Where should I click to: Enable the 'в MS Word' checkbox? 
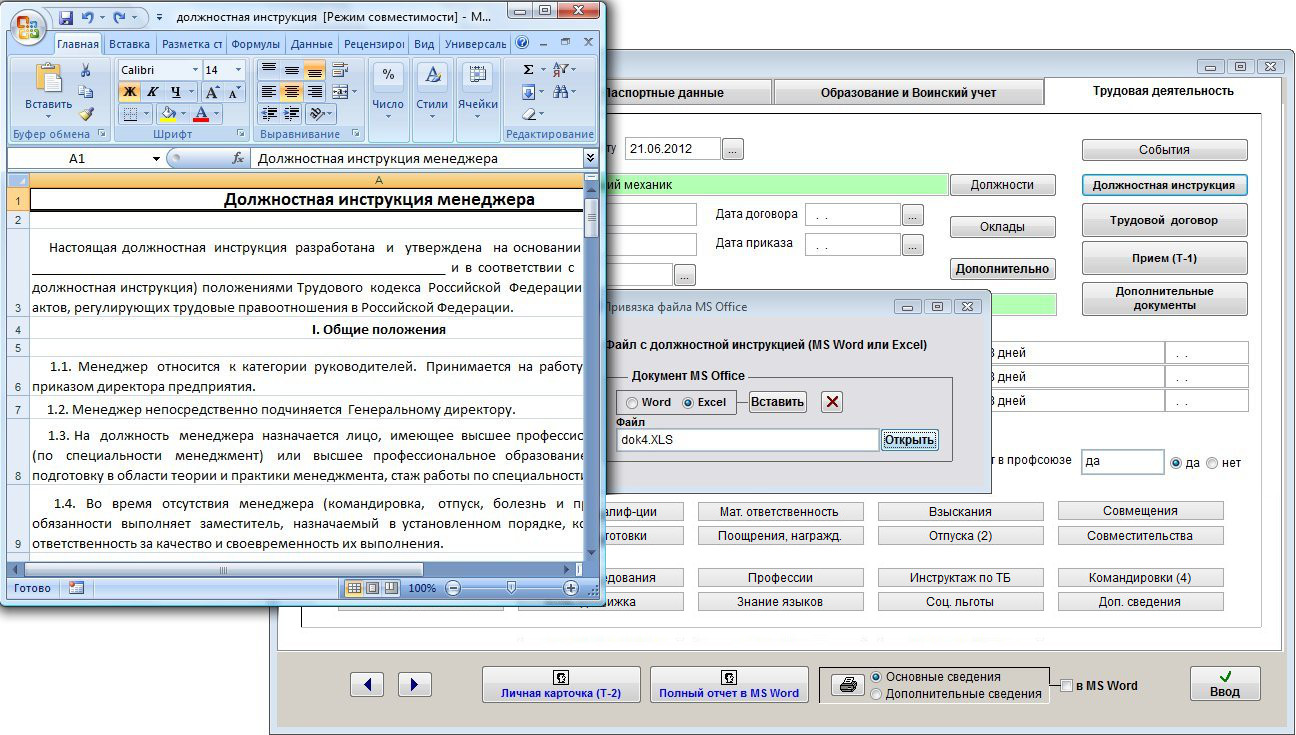pos(1066,686)
